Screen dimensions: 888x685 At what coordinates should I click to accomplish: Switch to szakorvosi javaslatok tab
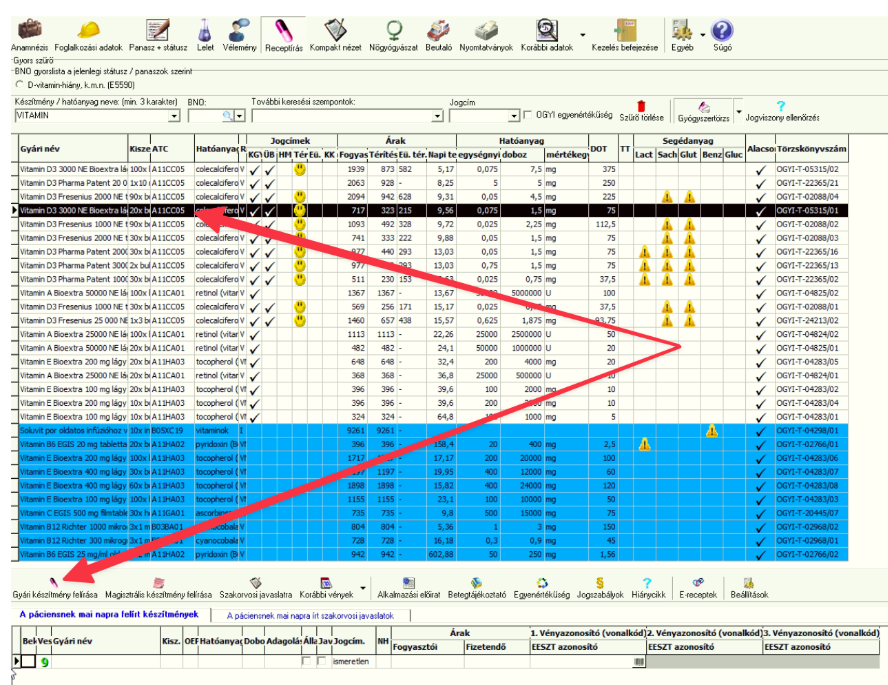coord(310,615)
